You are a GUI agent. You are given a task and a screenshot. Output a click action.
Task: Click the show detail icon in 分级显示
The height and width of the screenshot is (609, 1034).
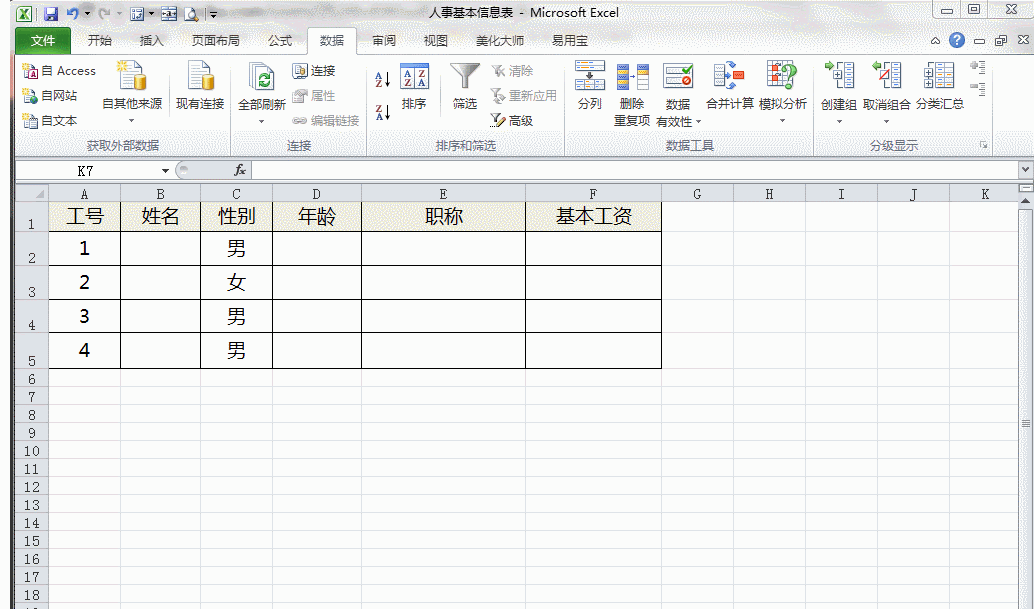(x=978, y=67)
